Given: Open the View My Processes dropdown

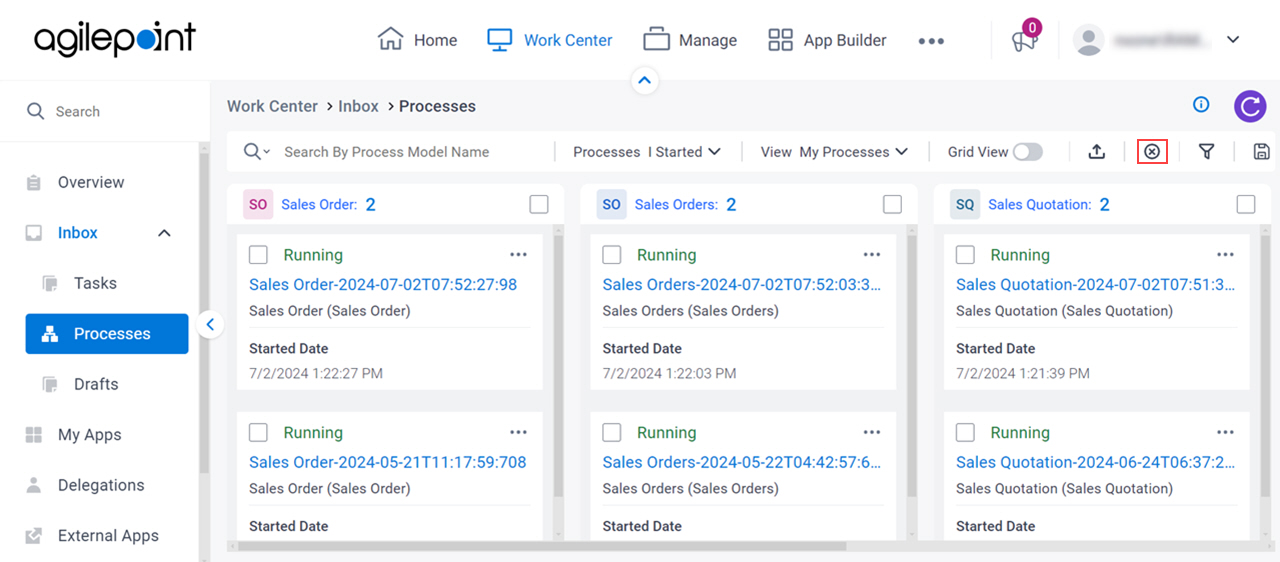Looking at the screenshot, I should click(x=834, y=152).
